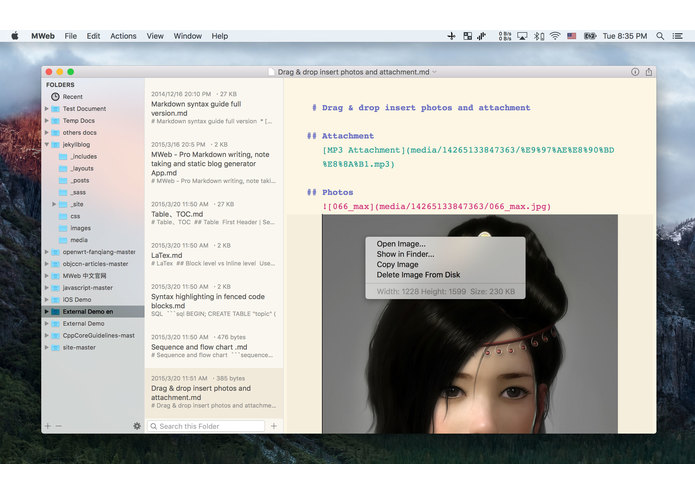The image size is (695, 494).
Task: Click the document info icon in title bar
Action: pyautogui.click(x=635, y=72)
